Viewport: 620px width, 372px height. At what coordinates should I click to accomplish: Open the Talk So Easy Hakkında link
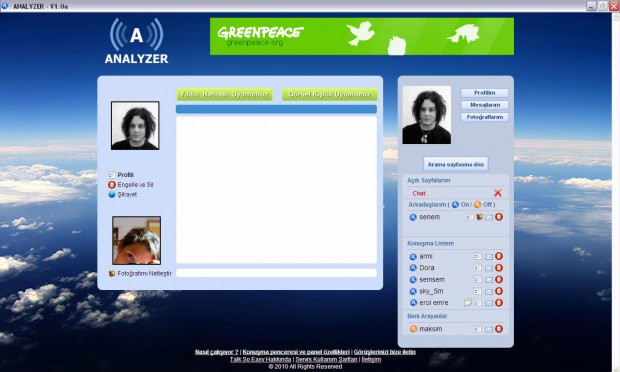pos(260,359)
